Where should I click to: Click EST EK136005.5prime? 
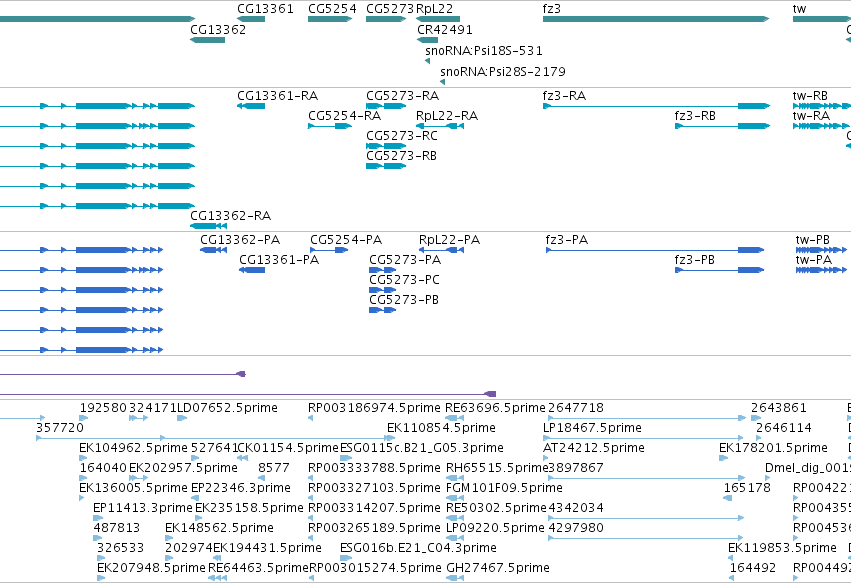pyautogui.click(x=134, y=488)
